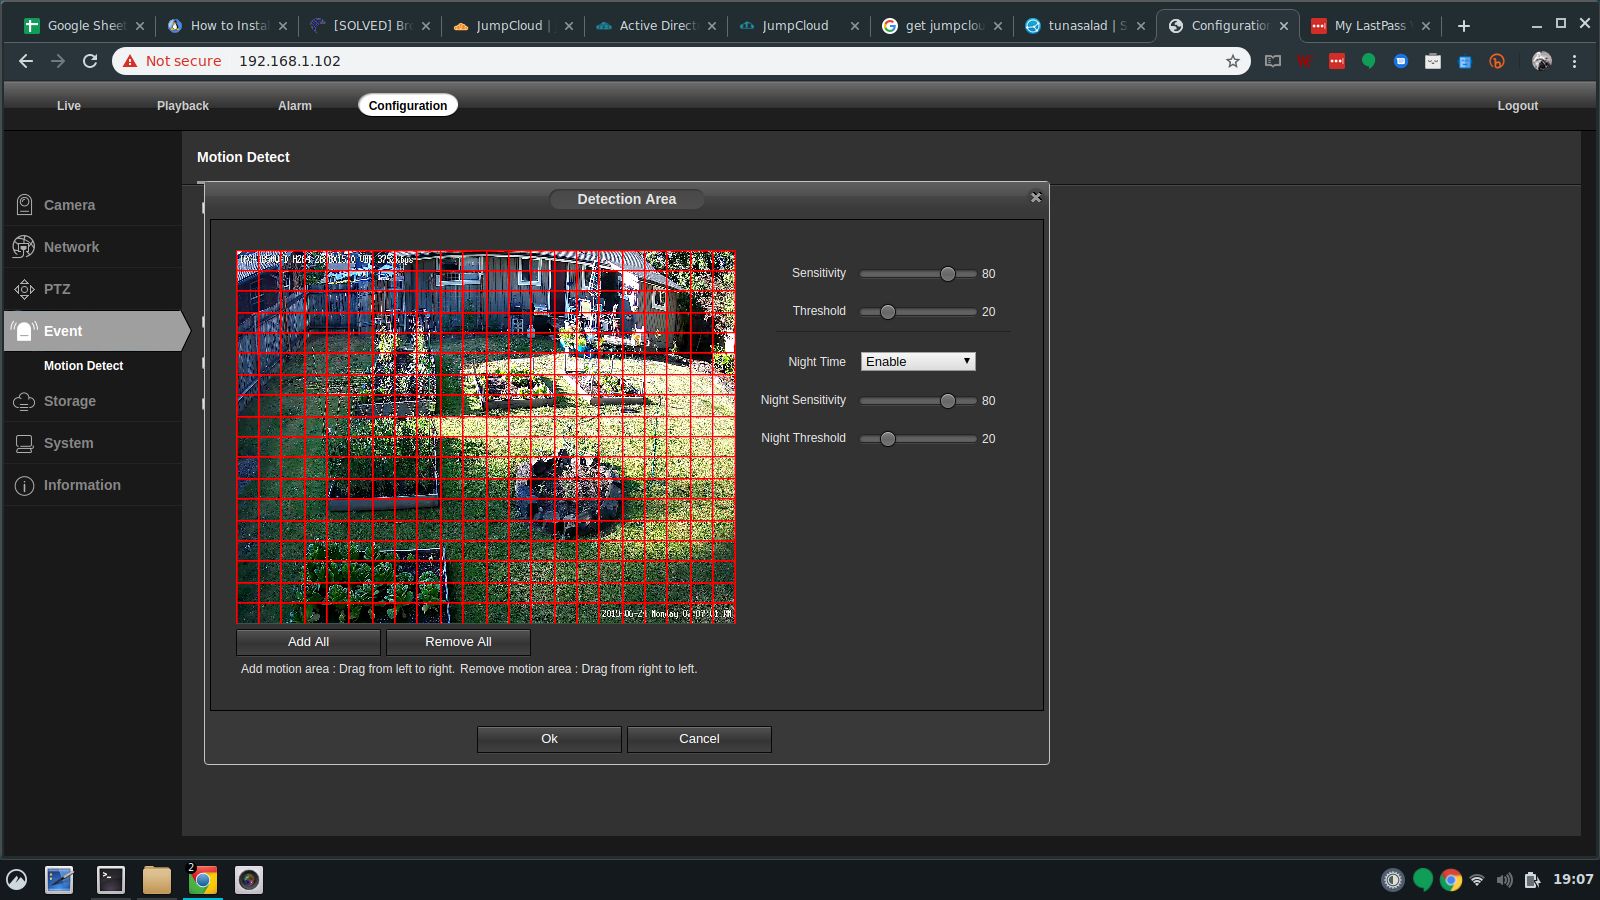The width and height of the screenshot is (1600, 900).
Task: Click the Storage cloud icon
Action: [24, 401]
